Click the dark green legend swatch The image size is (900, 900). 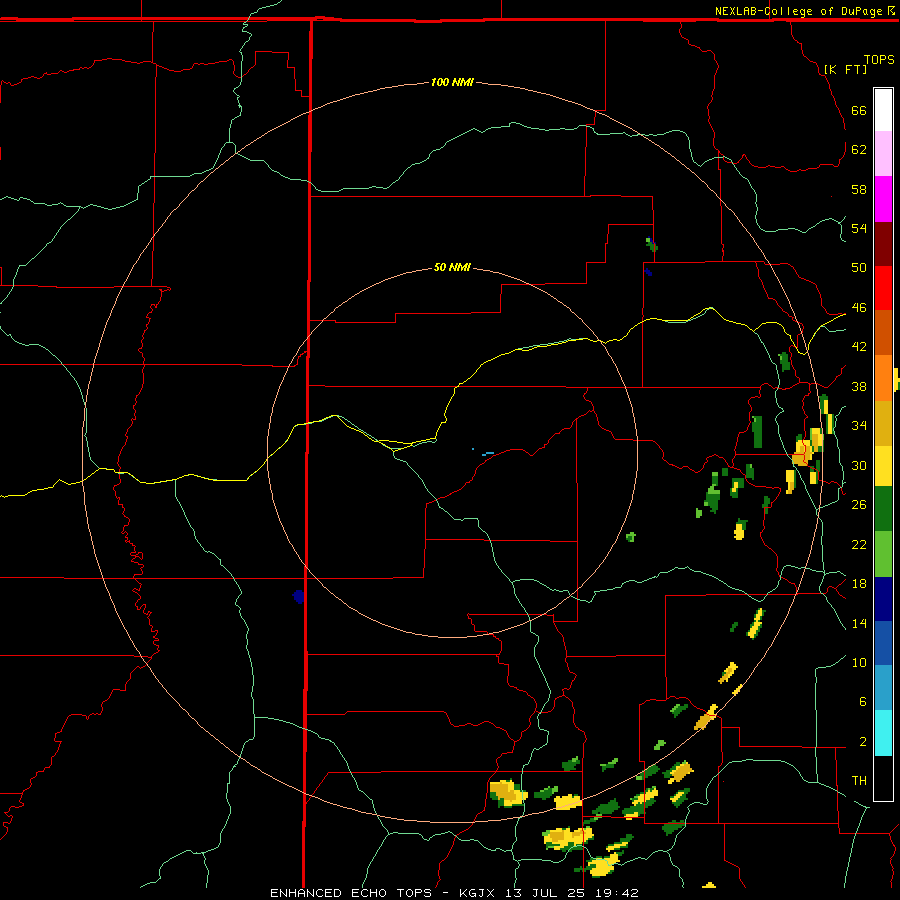(883, 509)
